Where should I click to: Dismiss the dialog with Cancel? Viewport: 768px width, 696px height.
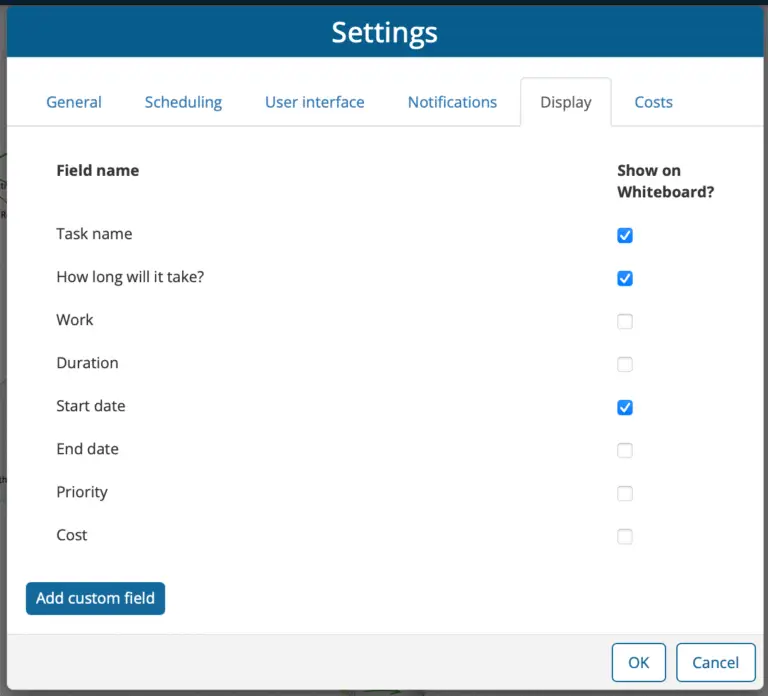(x=716, y=662)
